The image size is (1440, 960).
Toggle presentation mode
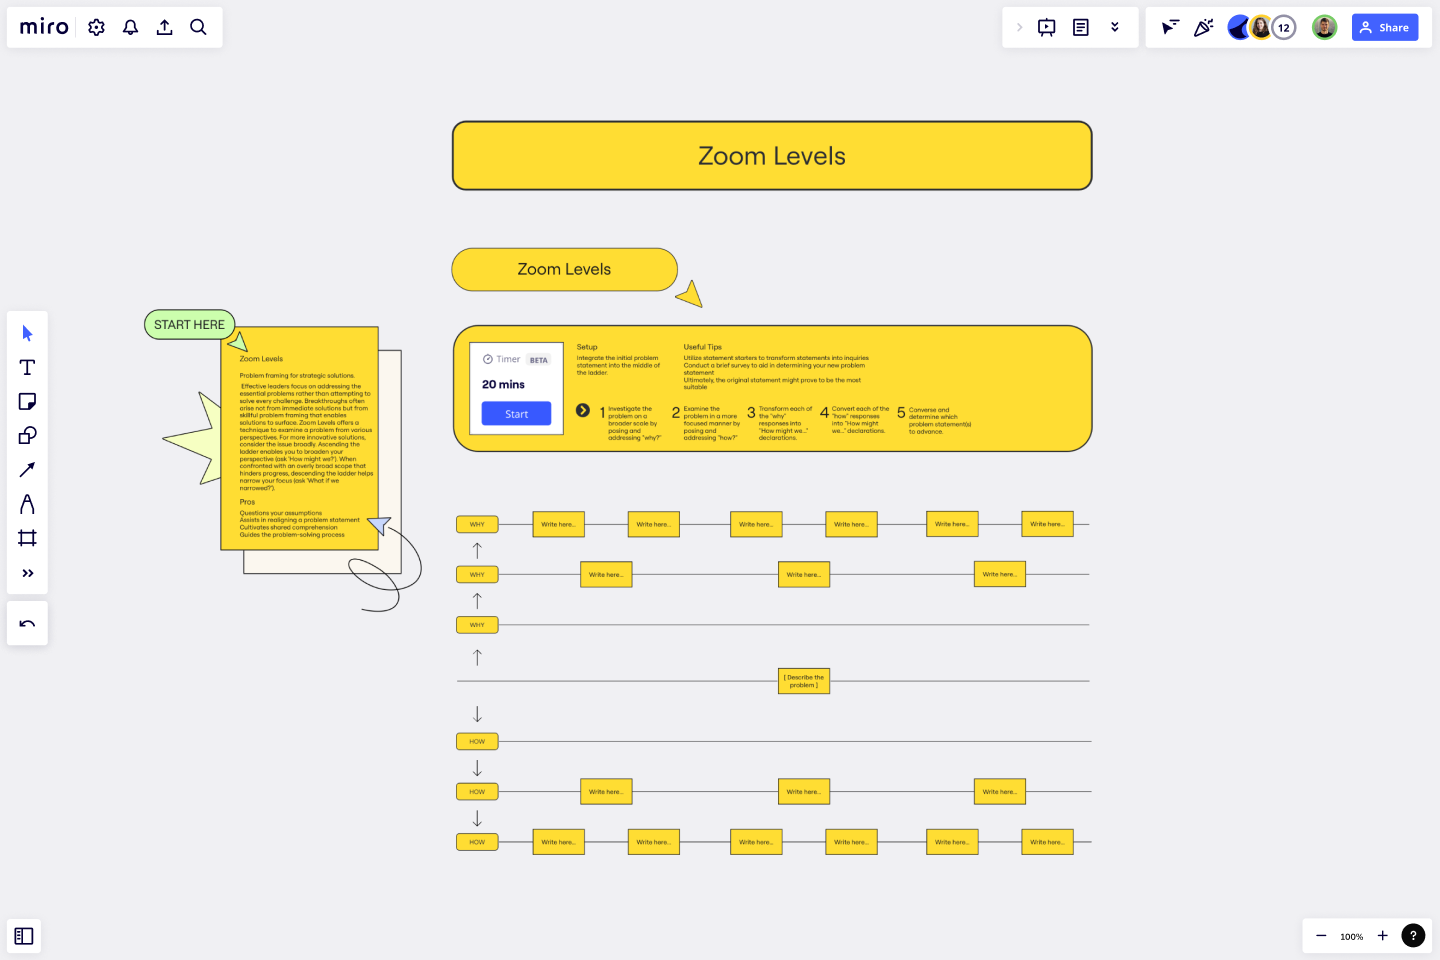(1046, 27)
